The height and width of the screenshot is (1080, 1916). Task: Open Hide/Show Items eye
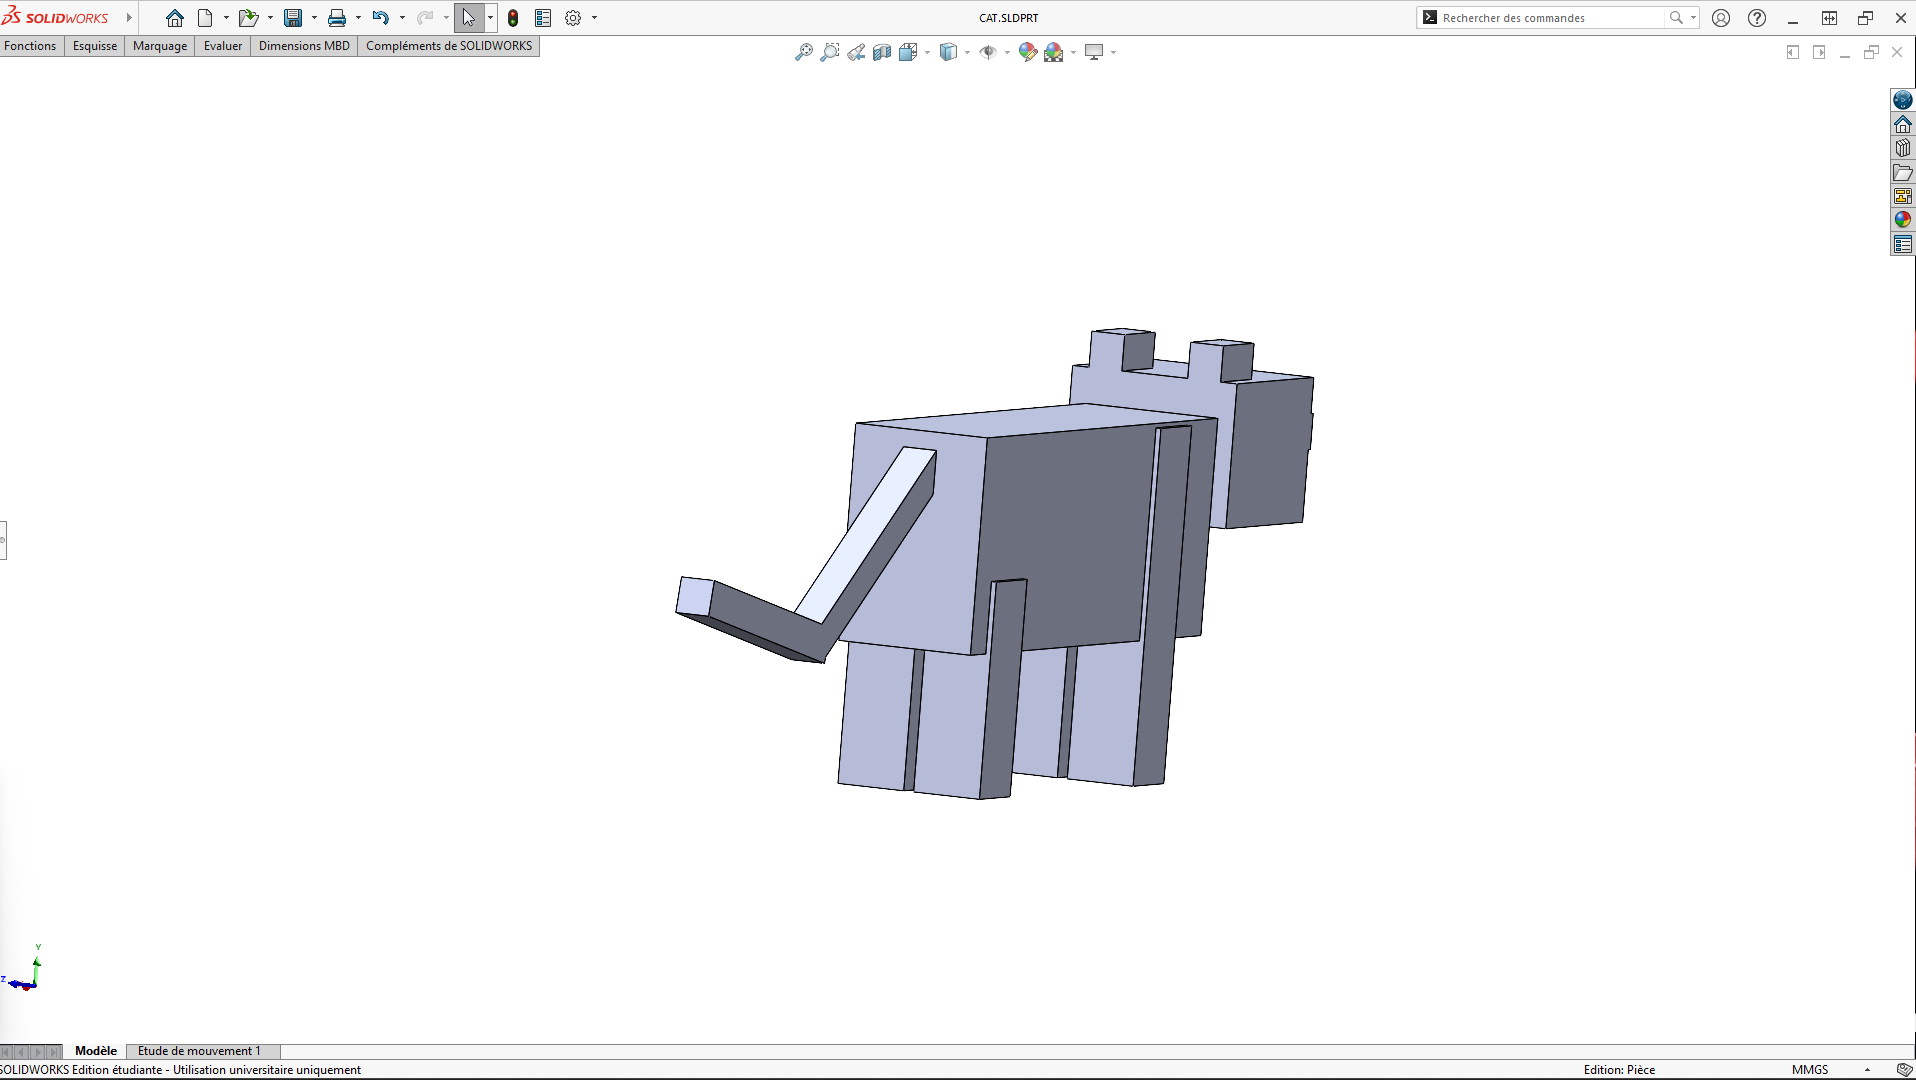[x=988, y=52]
